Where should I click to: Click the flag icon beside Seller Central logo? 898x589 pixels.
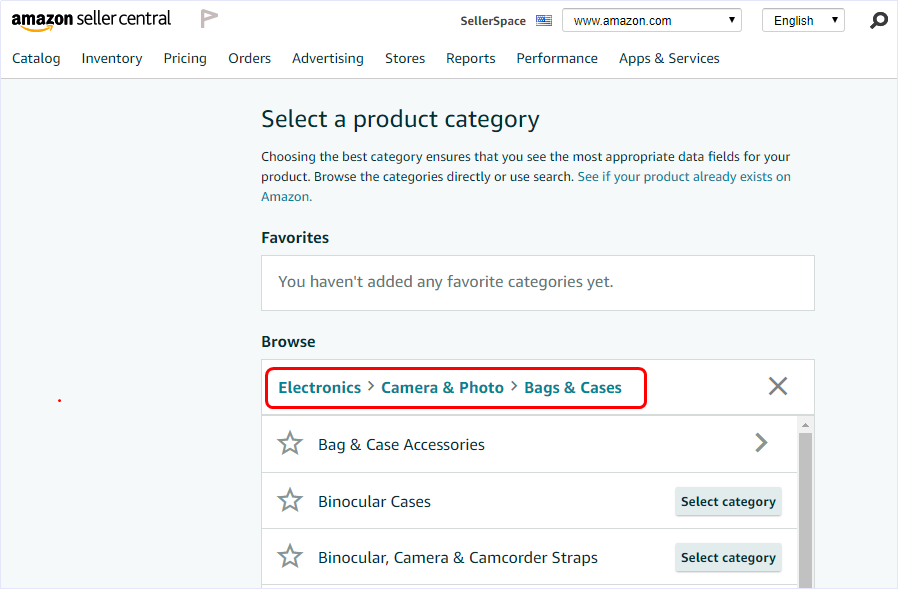(209, 19)
